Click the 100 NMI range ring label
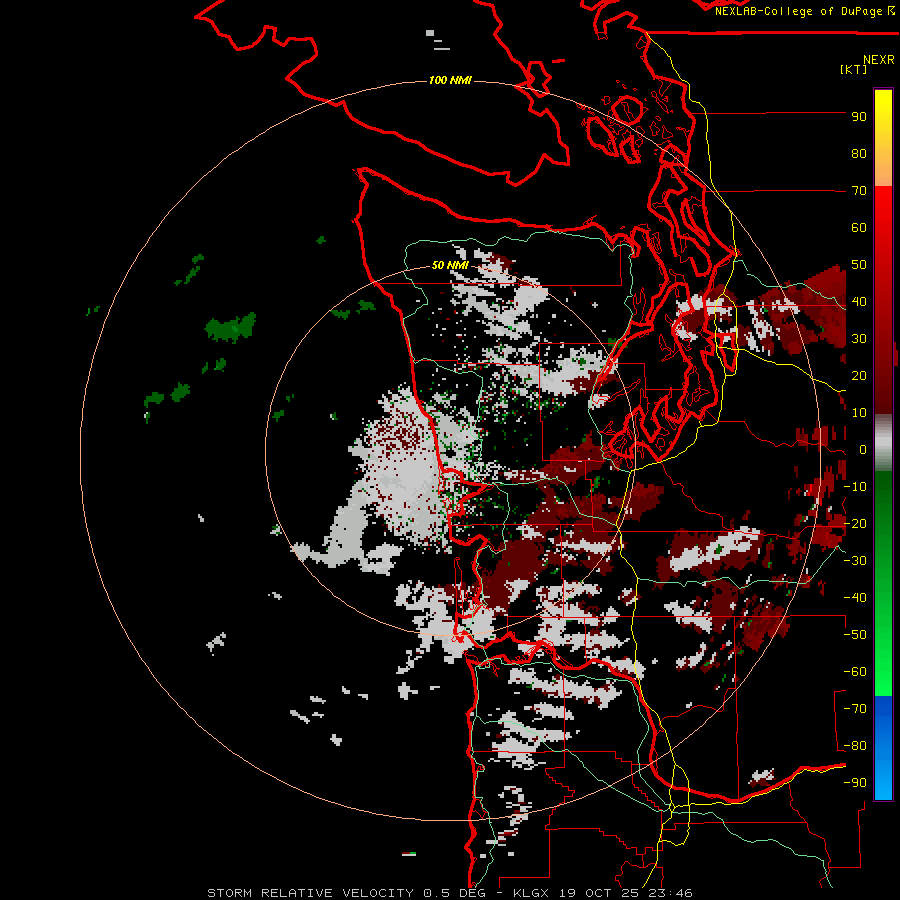The height and width of the screenshot is (900, 900). point(450,80)
